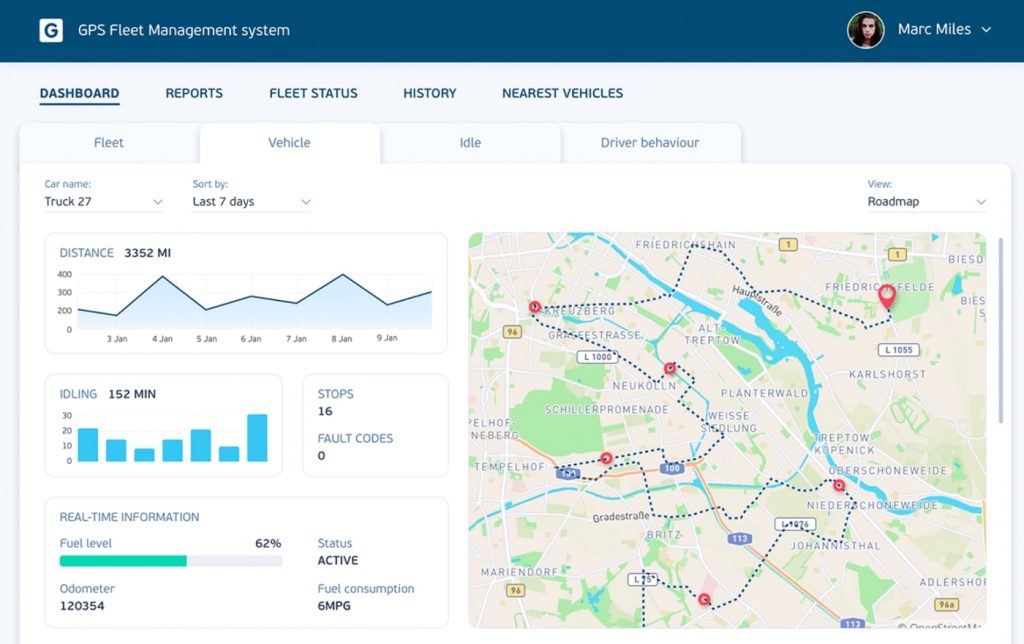Click the marker on route 100 near Tempelhof
The image size is (1024, 644).
pos(606,457)
